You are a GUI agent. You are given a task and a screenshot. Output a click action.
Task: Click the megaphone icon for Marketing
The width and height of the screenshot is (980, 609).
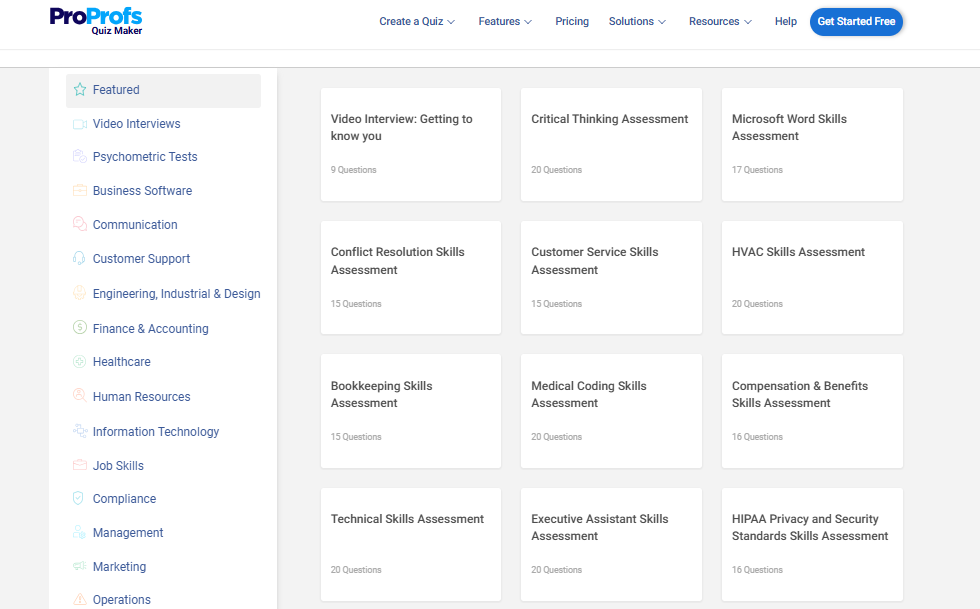(80, 567)
